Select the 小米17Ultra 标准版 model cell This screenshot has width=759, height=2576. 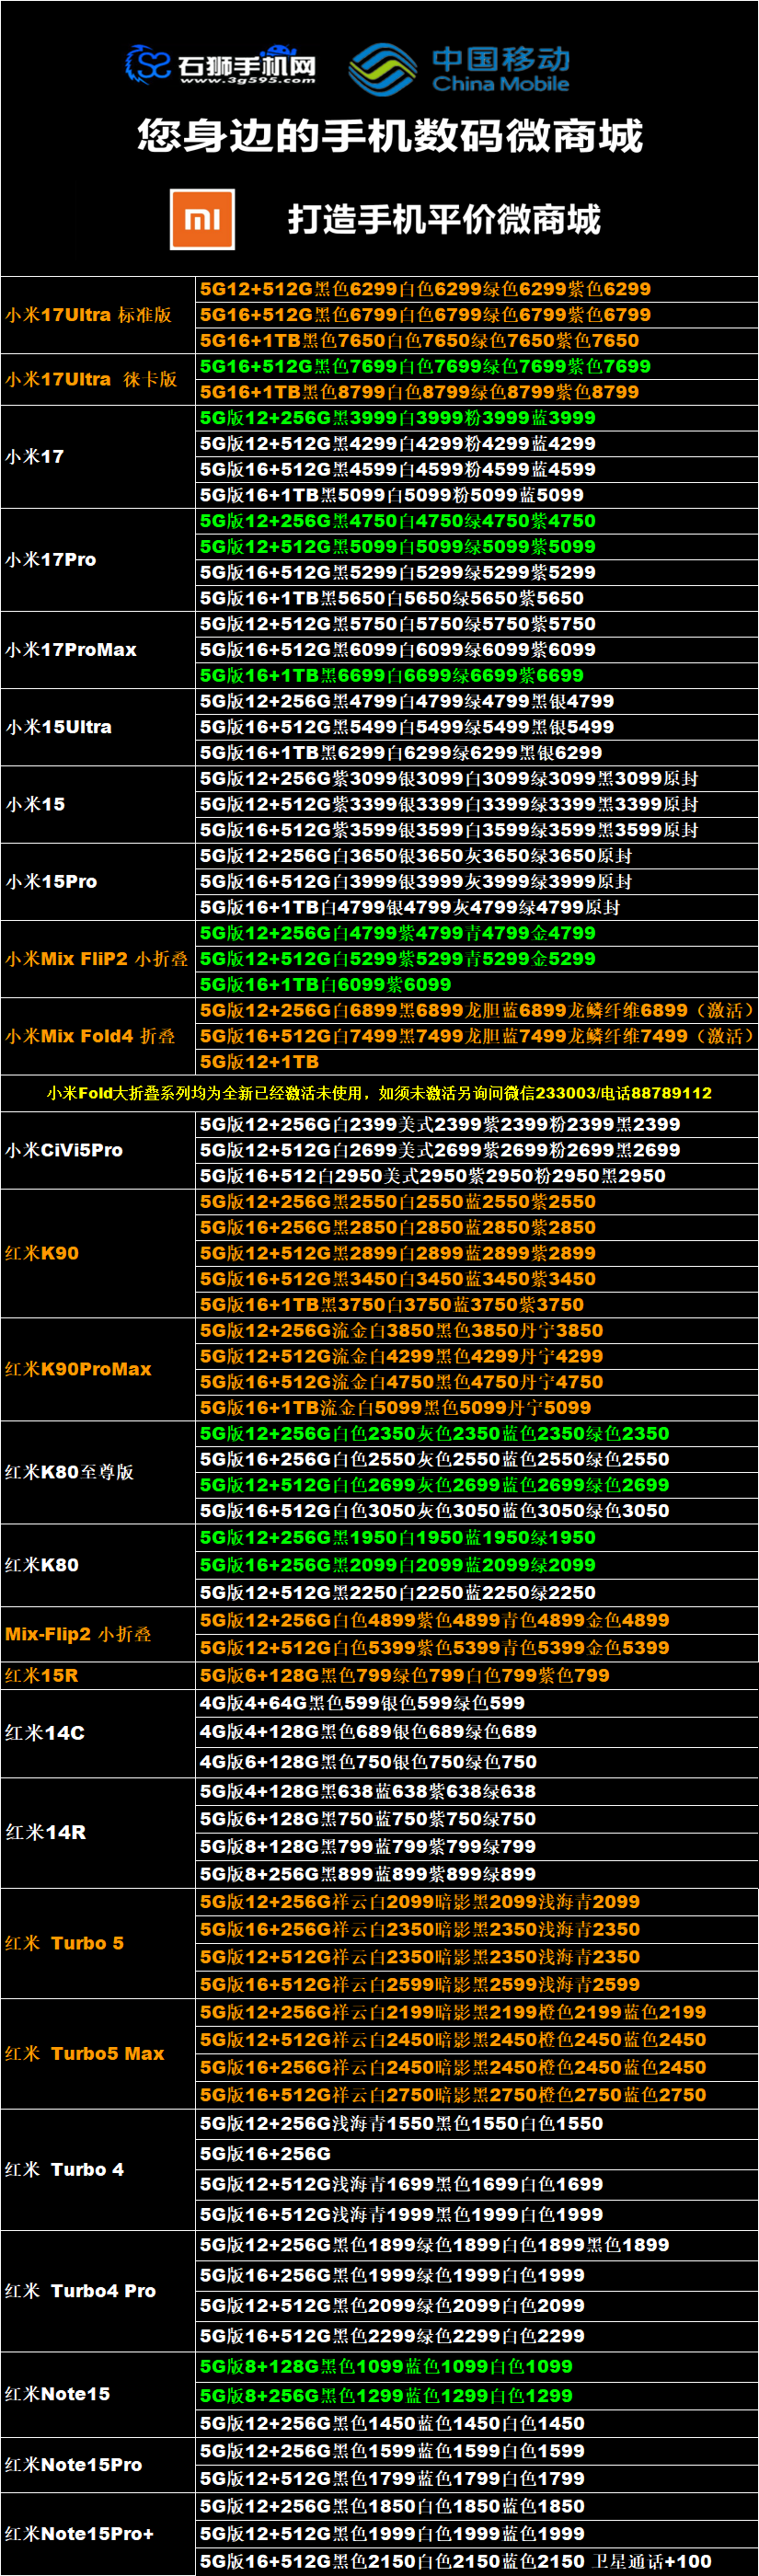[89, 315]
